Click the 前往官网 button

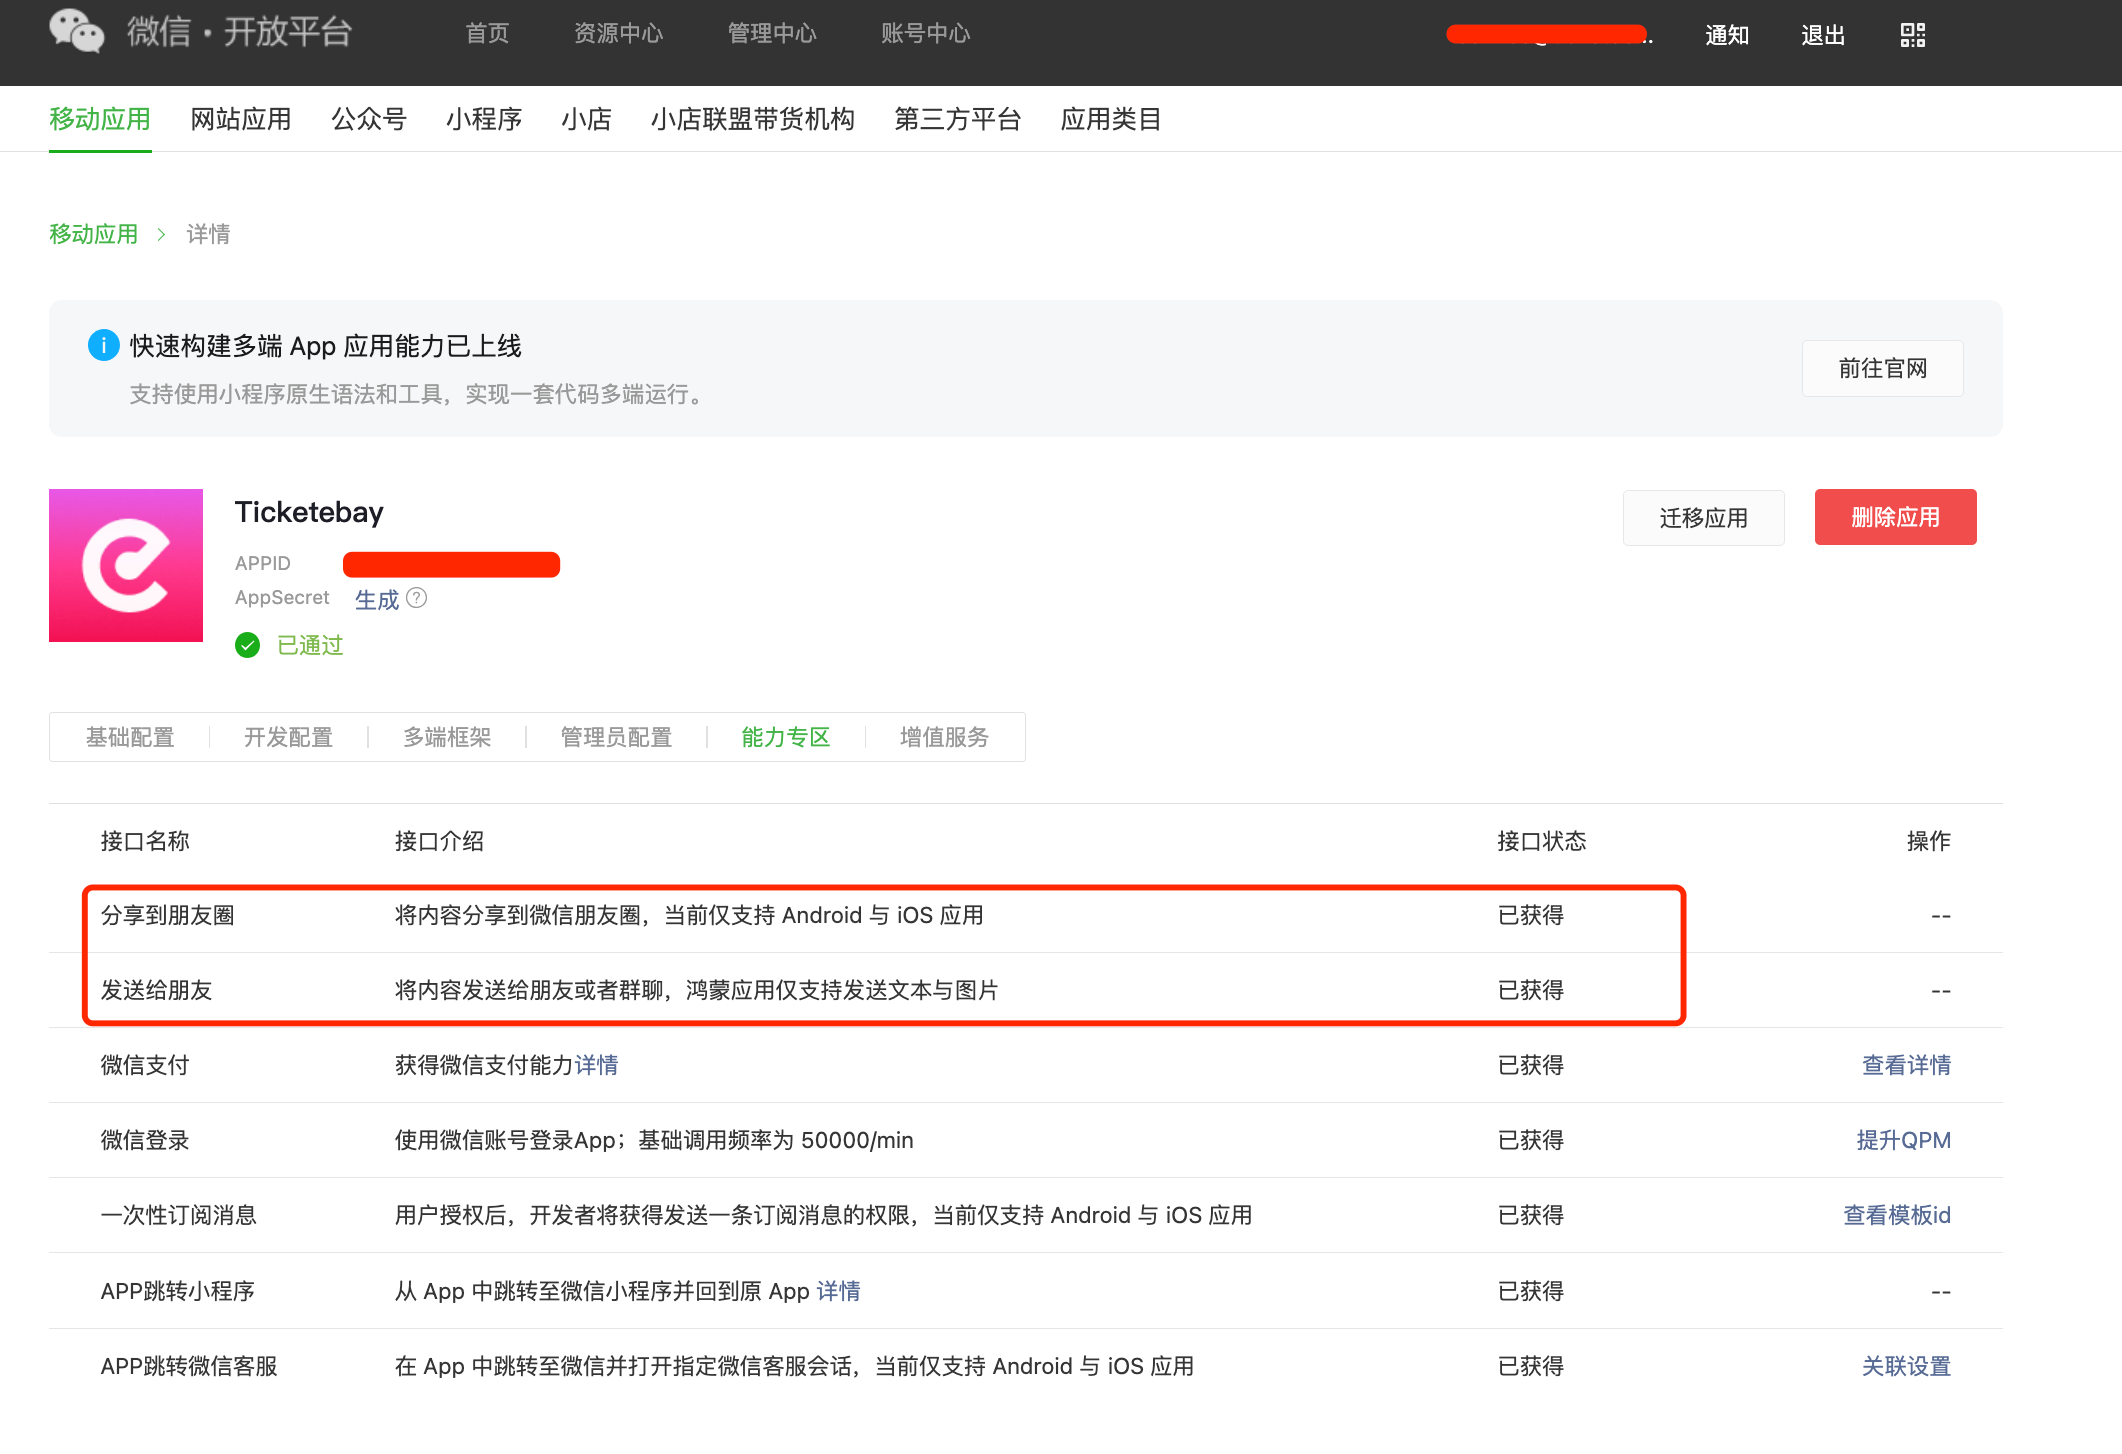(x=1882, y=368)
